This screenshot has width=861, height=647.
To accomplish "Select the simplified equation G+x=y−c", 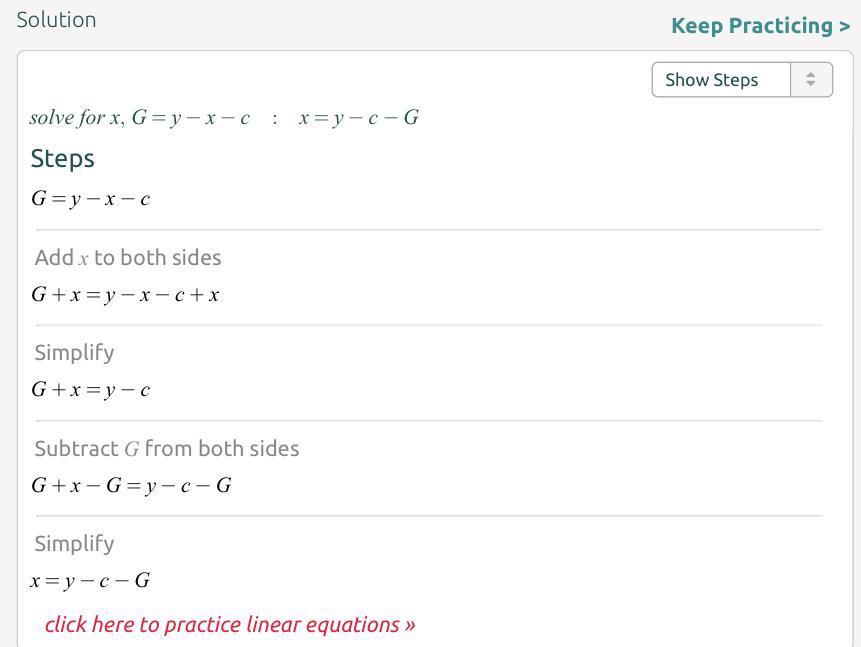I will (91, 390).
